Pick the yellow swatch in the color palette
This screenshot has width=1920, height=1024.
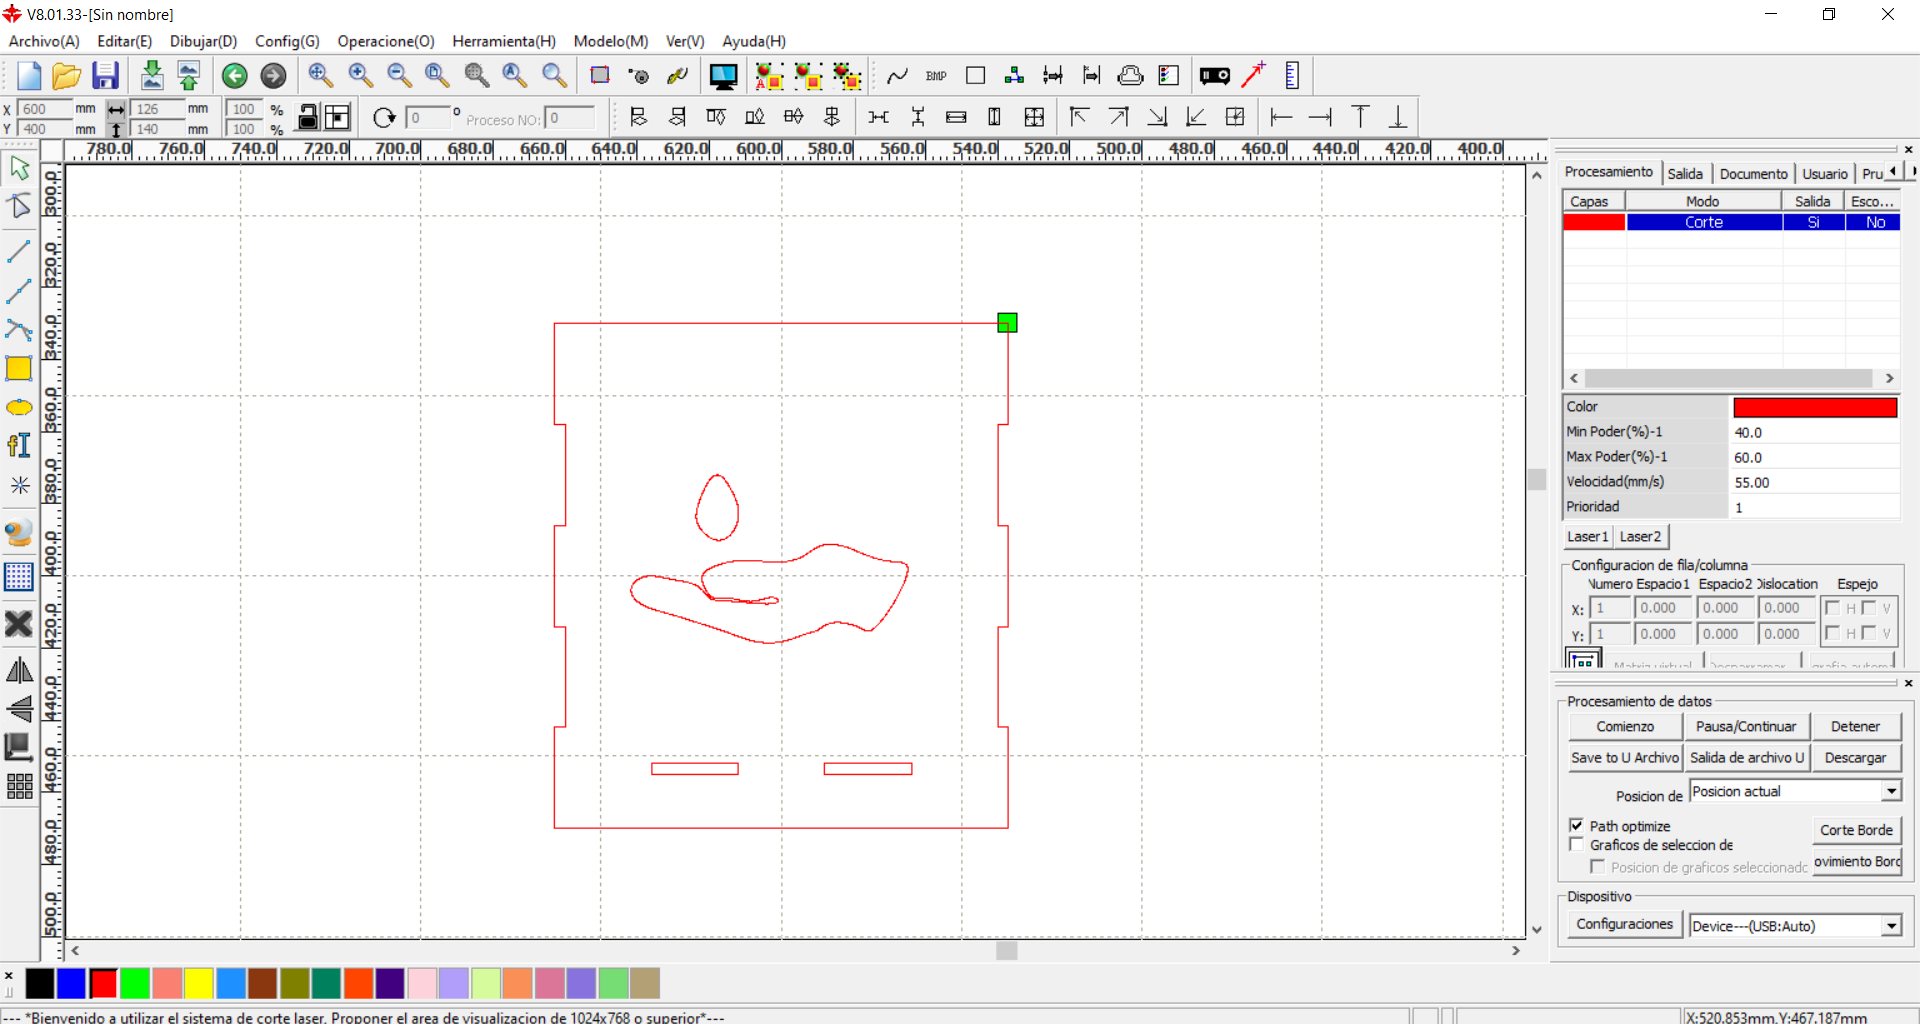[199, 984]
